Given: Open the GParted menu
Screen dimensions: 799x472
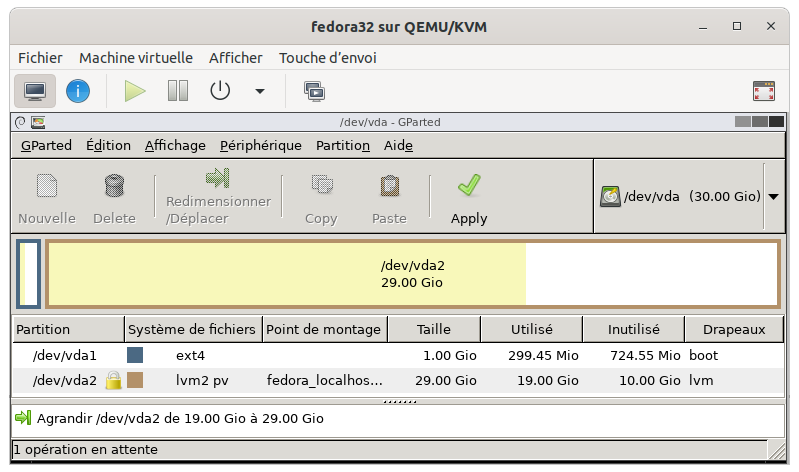Looking at the screenshot, I should pyautogui.click(x=46, y=146).
